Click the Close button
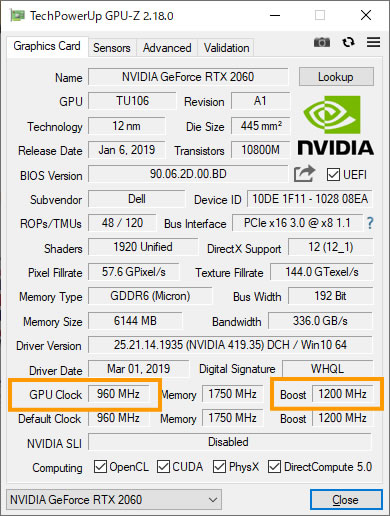The width and height of the screenshot is (390, 516). (346, 499)
